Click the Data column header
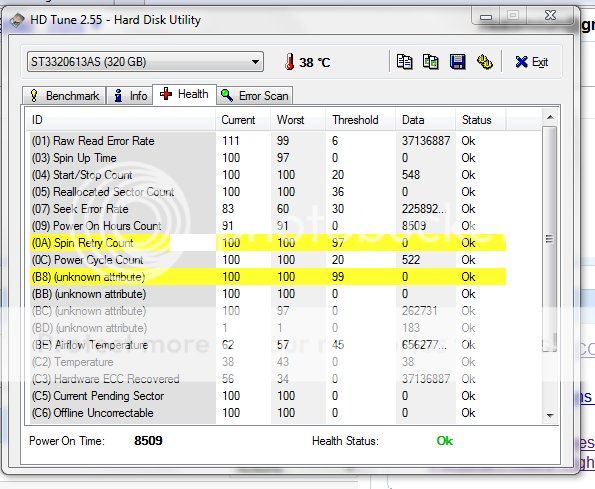The image size is (595, 489). point(425,120)
